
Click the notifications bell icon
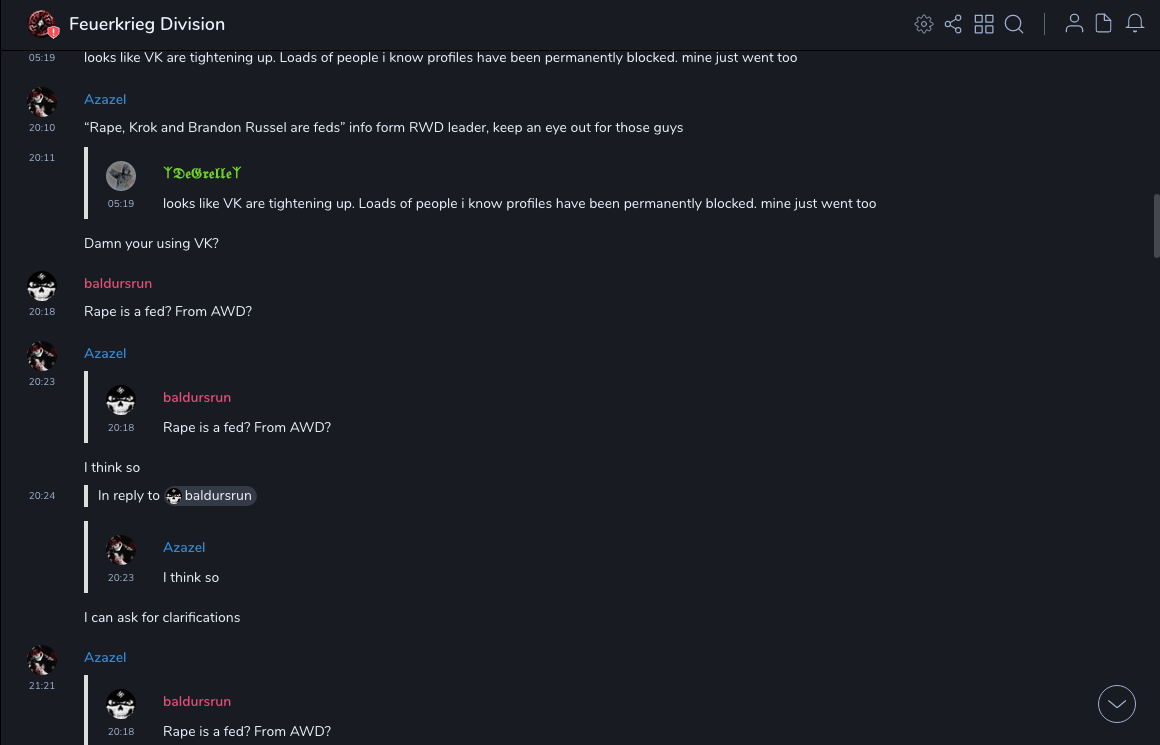coord(1135,24)
